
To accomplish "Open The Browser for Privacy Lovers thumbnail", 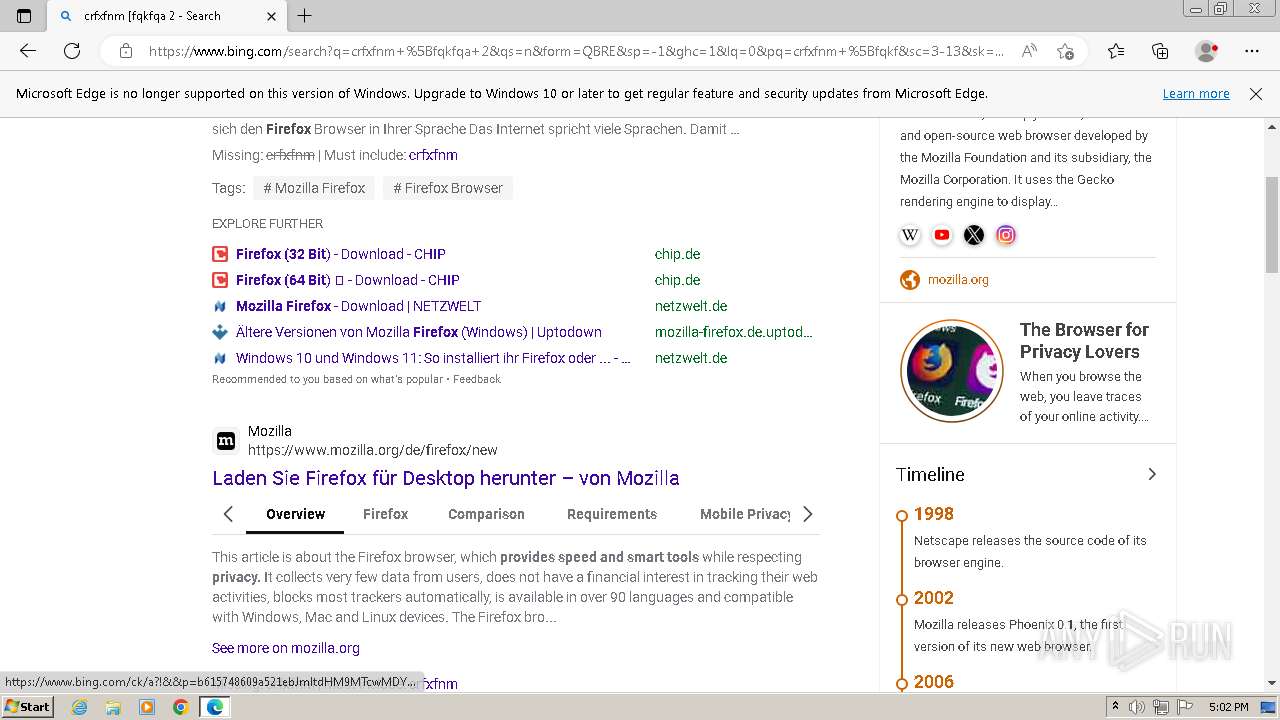I will pos(952,371).
